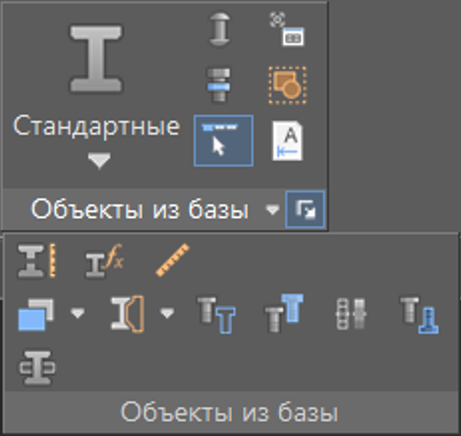Expand the Объекты из базы panel arrow
Image resolution: width=461 pixels, height=436 pixels.
pyautogui.click(x=272, y=210)
